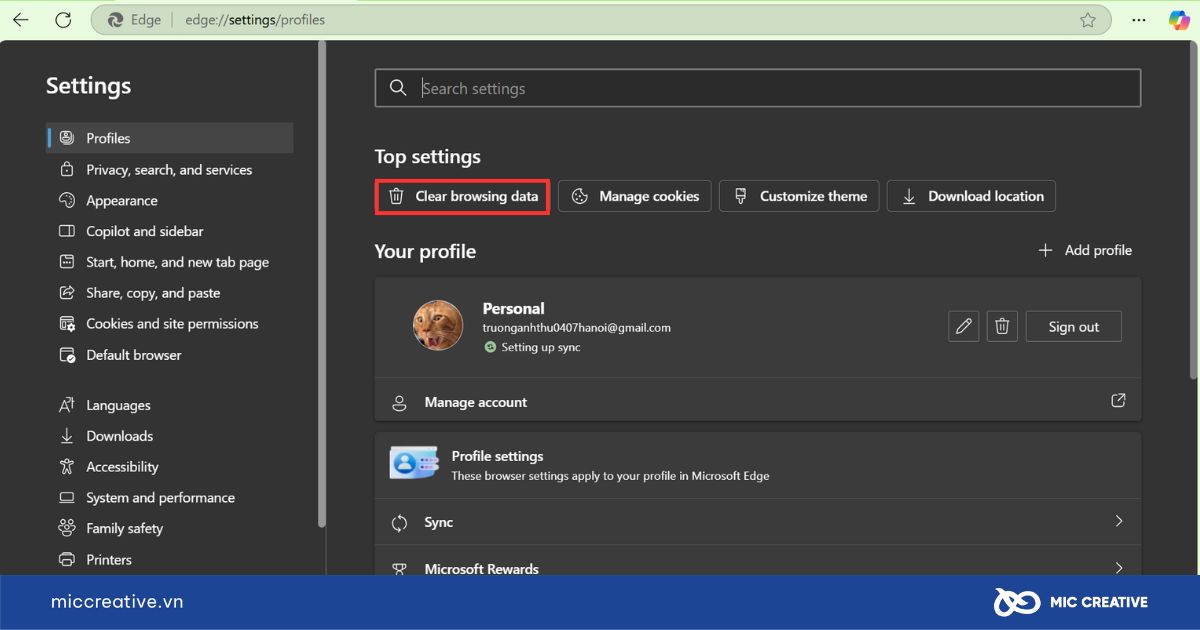This screenshot has height=630, width=1200.
Task: Click the Default browser icon in sidebar
Action: click(x=67, y=355)
